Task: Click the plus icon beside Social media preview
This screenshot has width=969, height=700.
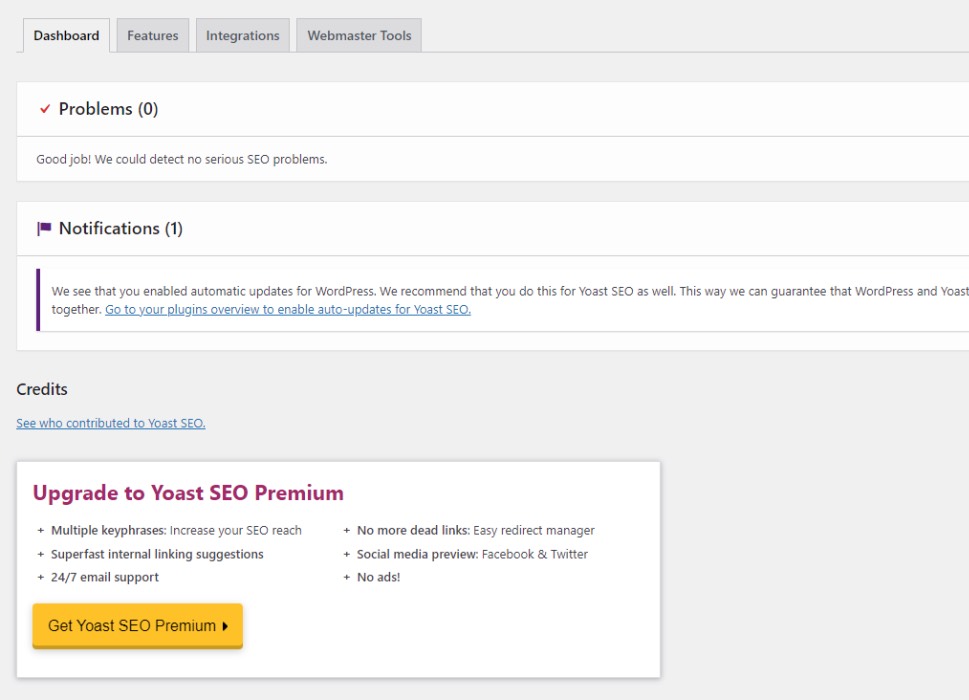Action: [x=347, y=554]
